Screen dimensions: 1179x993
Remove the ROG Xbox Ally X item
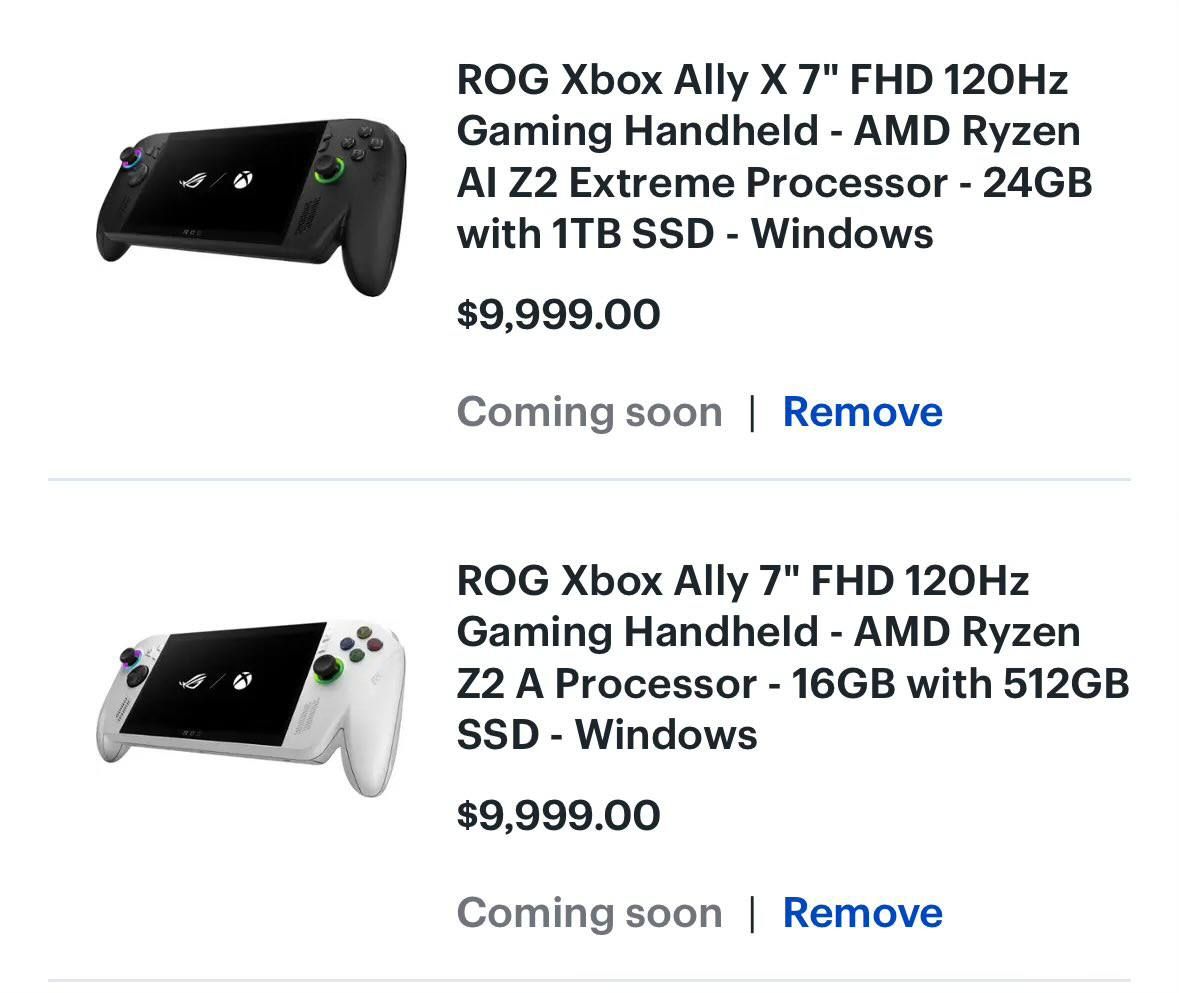coord(862,412)
